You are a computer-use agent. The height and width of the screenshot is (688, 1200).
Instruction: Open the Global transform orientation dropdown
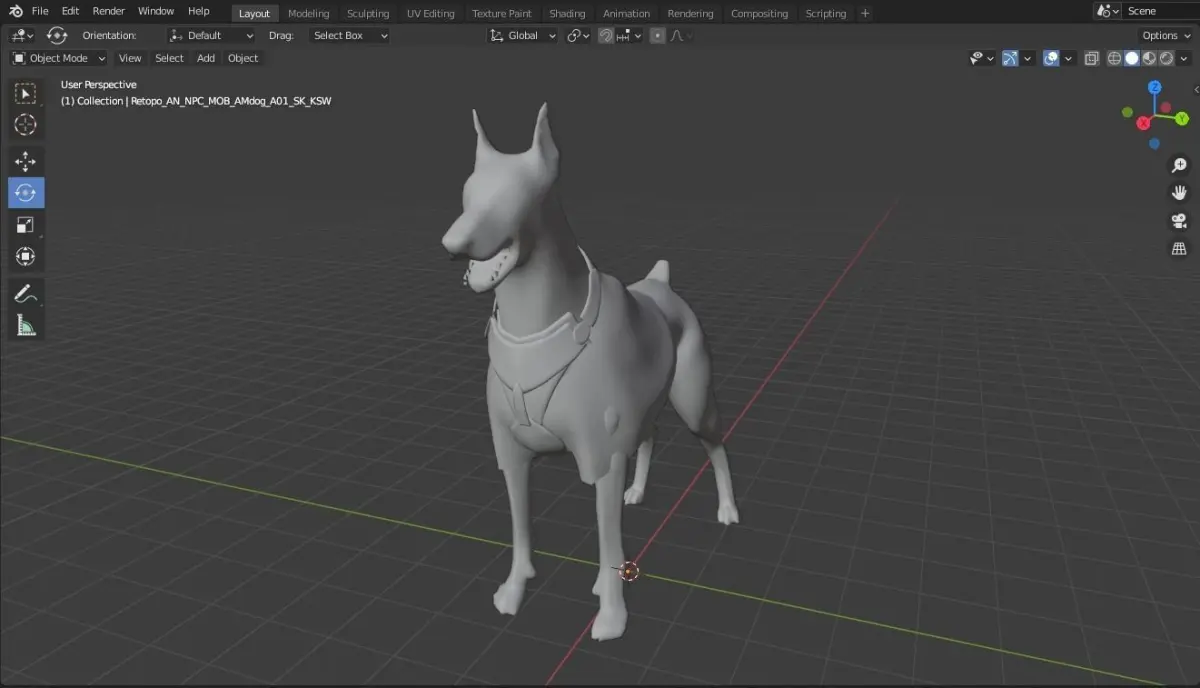pyautogui.click(x=522, y=35)
